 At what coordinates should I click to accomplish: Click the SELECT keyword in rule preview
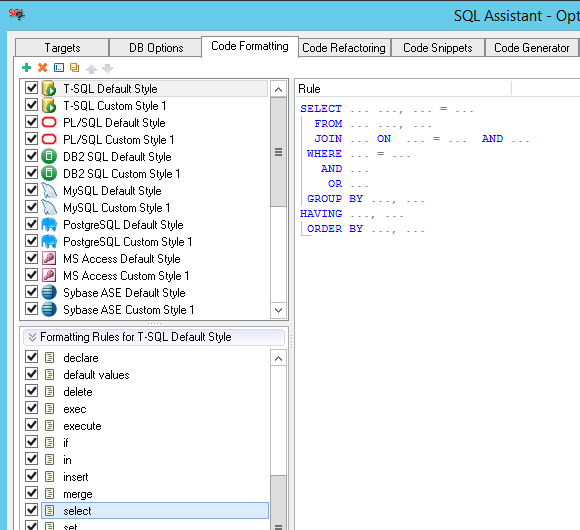click(x=321, y=109)
